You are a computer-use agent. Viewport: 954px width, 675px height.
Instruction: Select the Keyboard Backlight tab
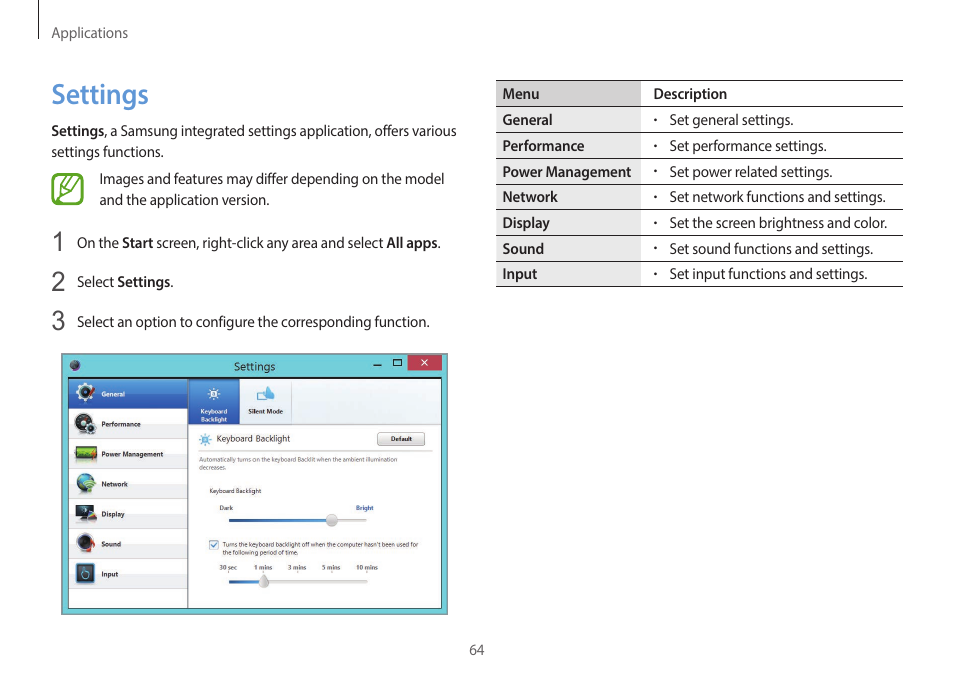click(214, 402)
